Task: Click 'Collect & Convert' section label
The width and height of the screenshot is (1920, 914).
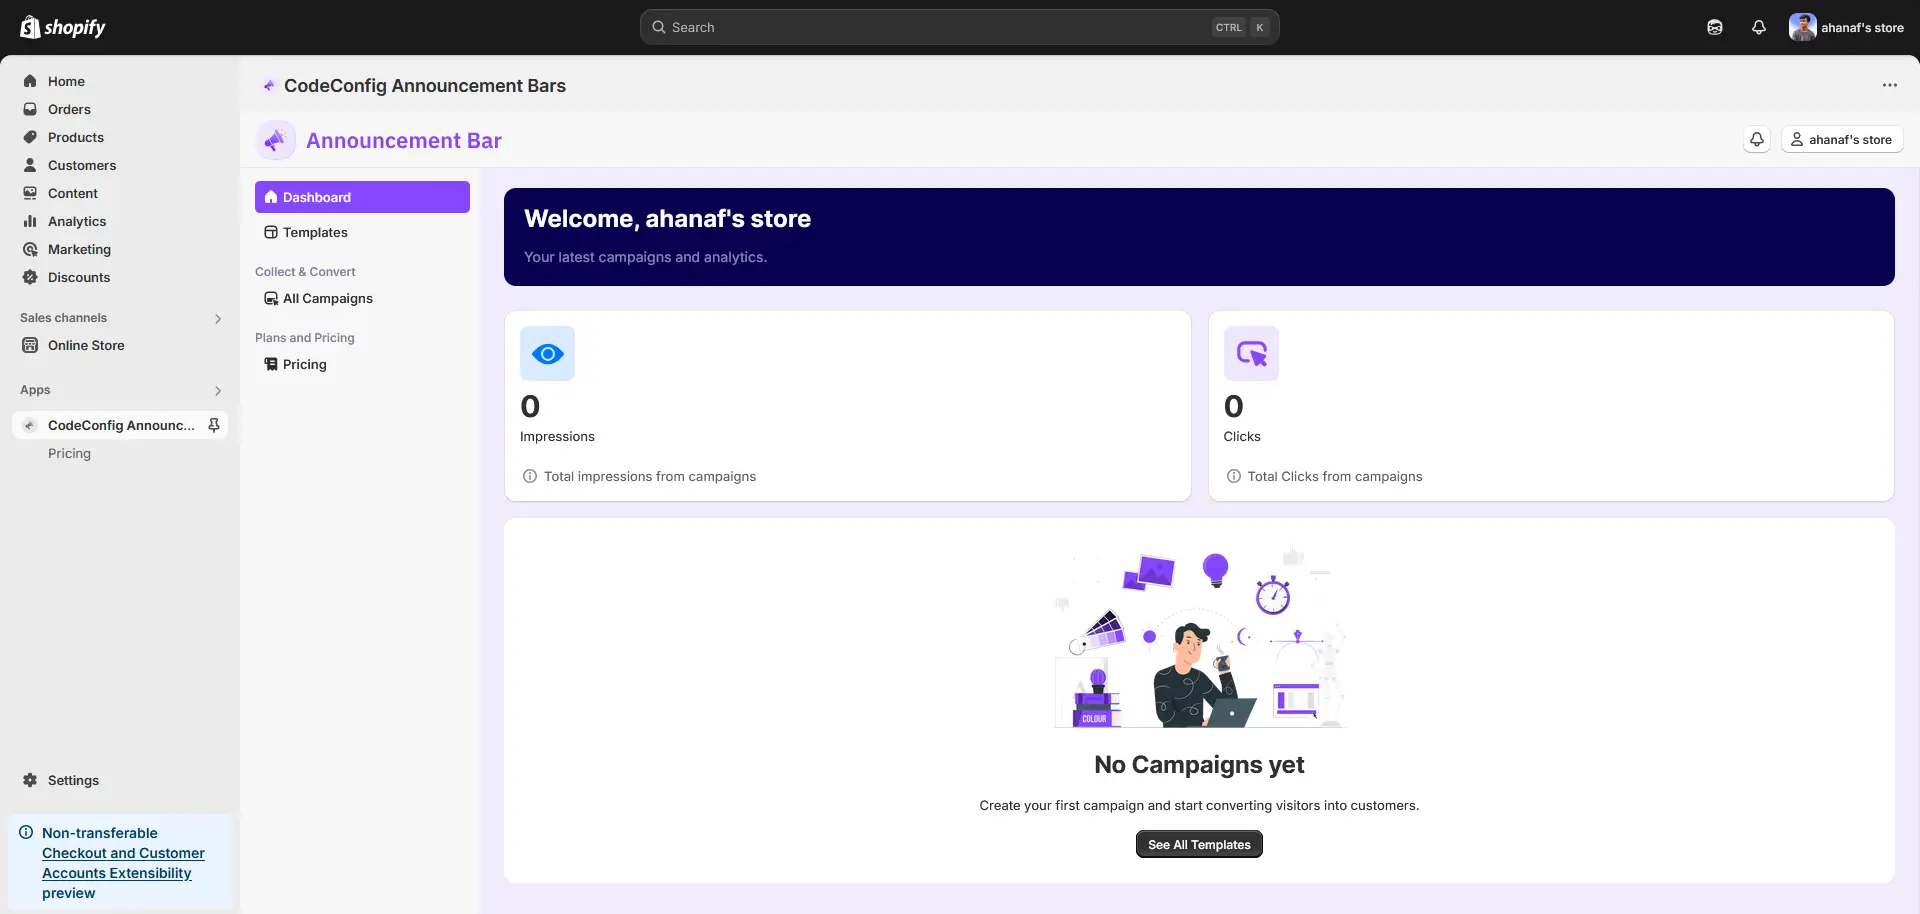Action: (x=305, y=271)
